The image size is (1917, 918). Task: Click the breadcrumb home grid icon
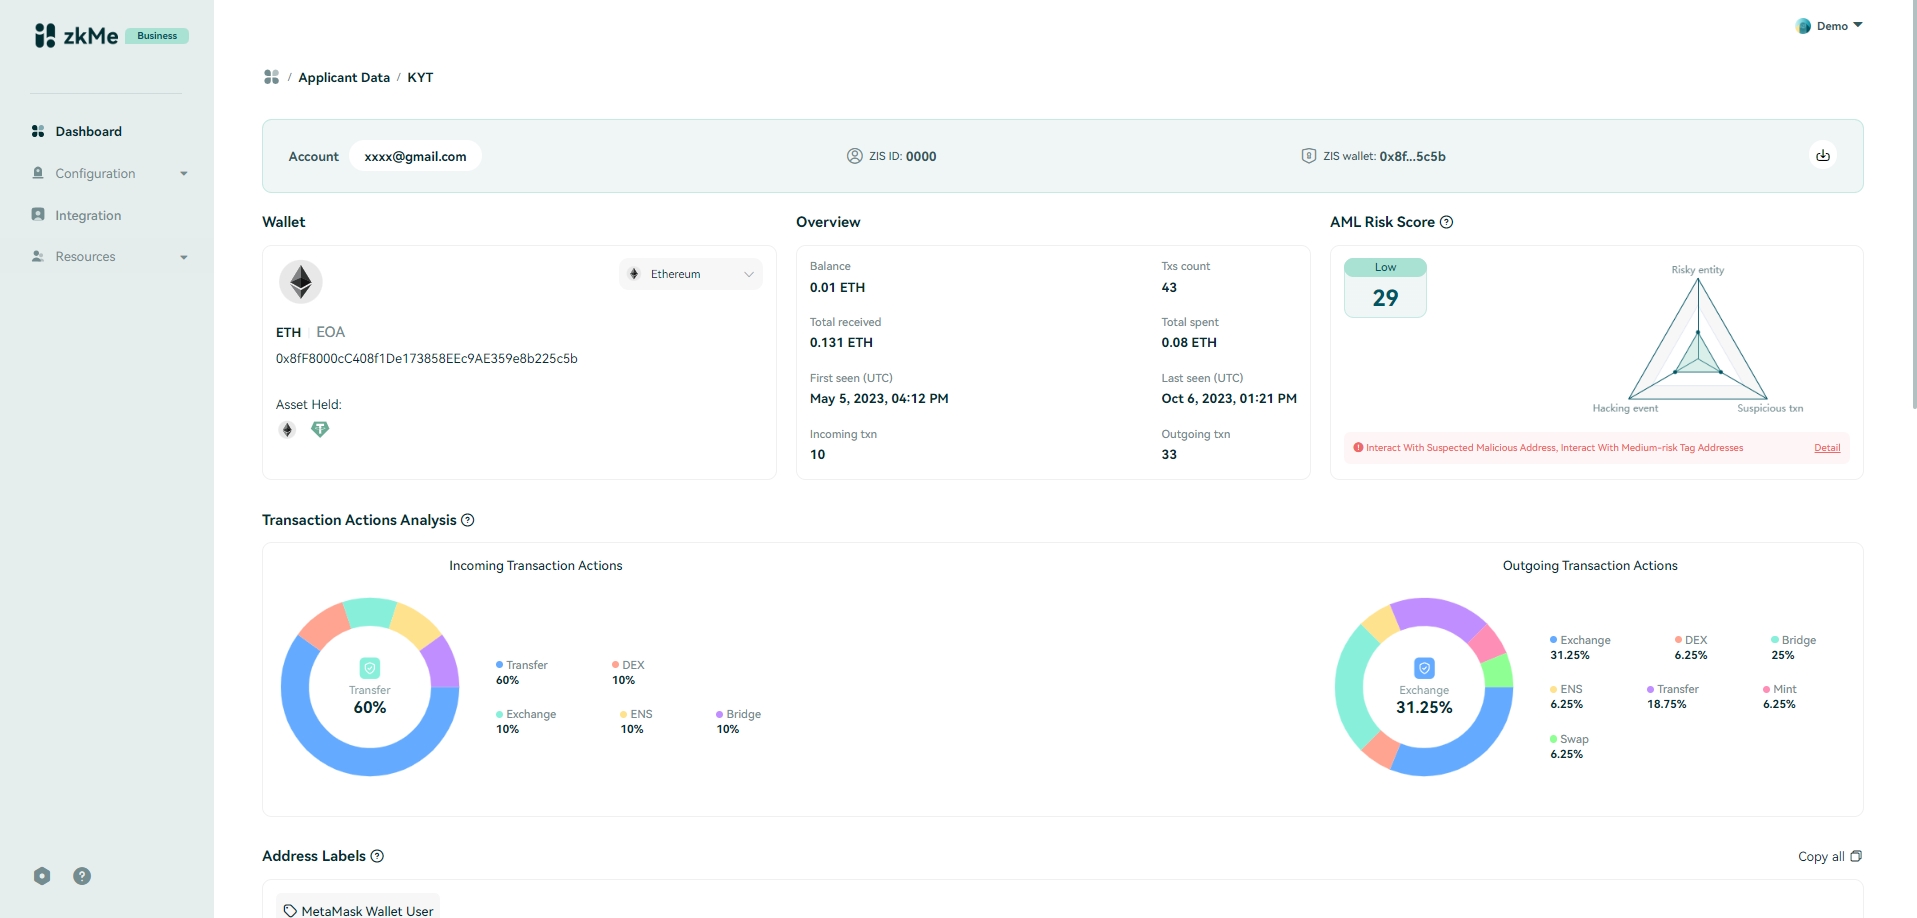271,77
